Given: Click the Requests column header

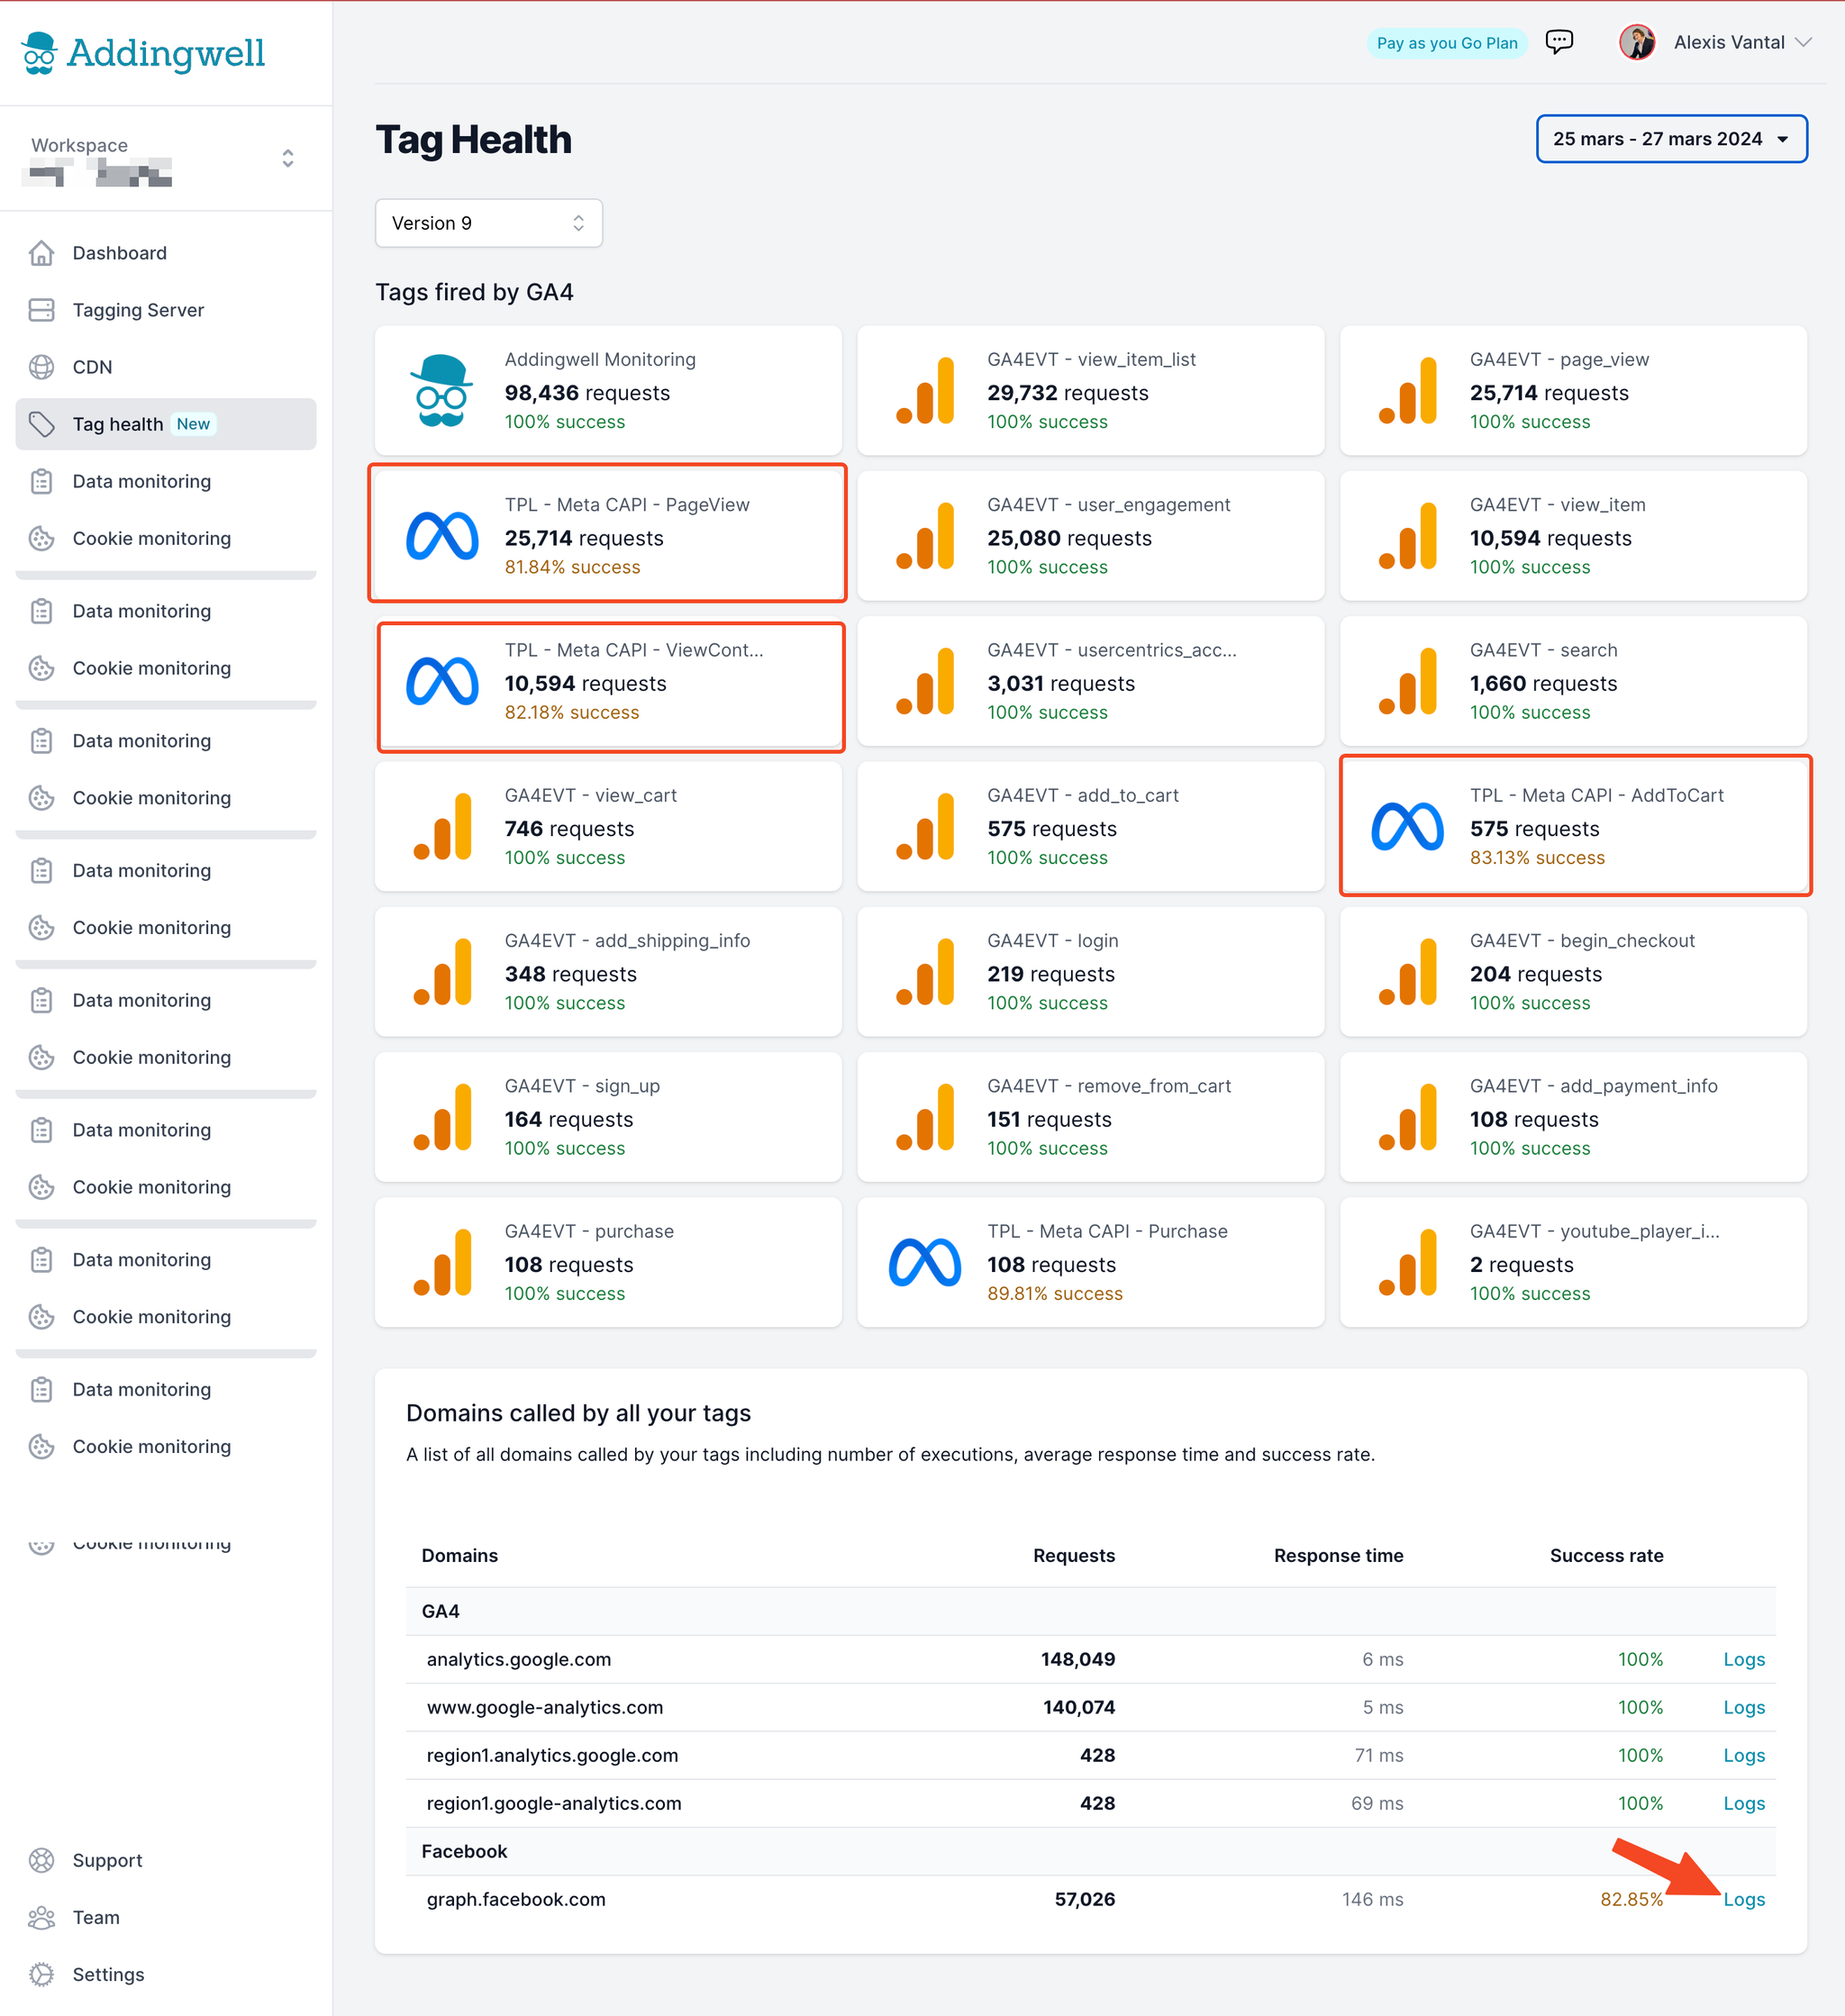Looking at the screenshot, I should click(x=1073, y=1555).
